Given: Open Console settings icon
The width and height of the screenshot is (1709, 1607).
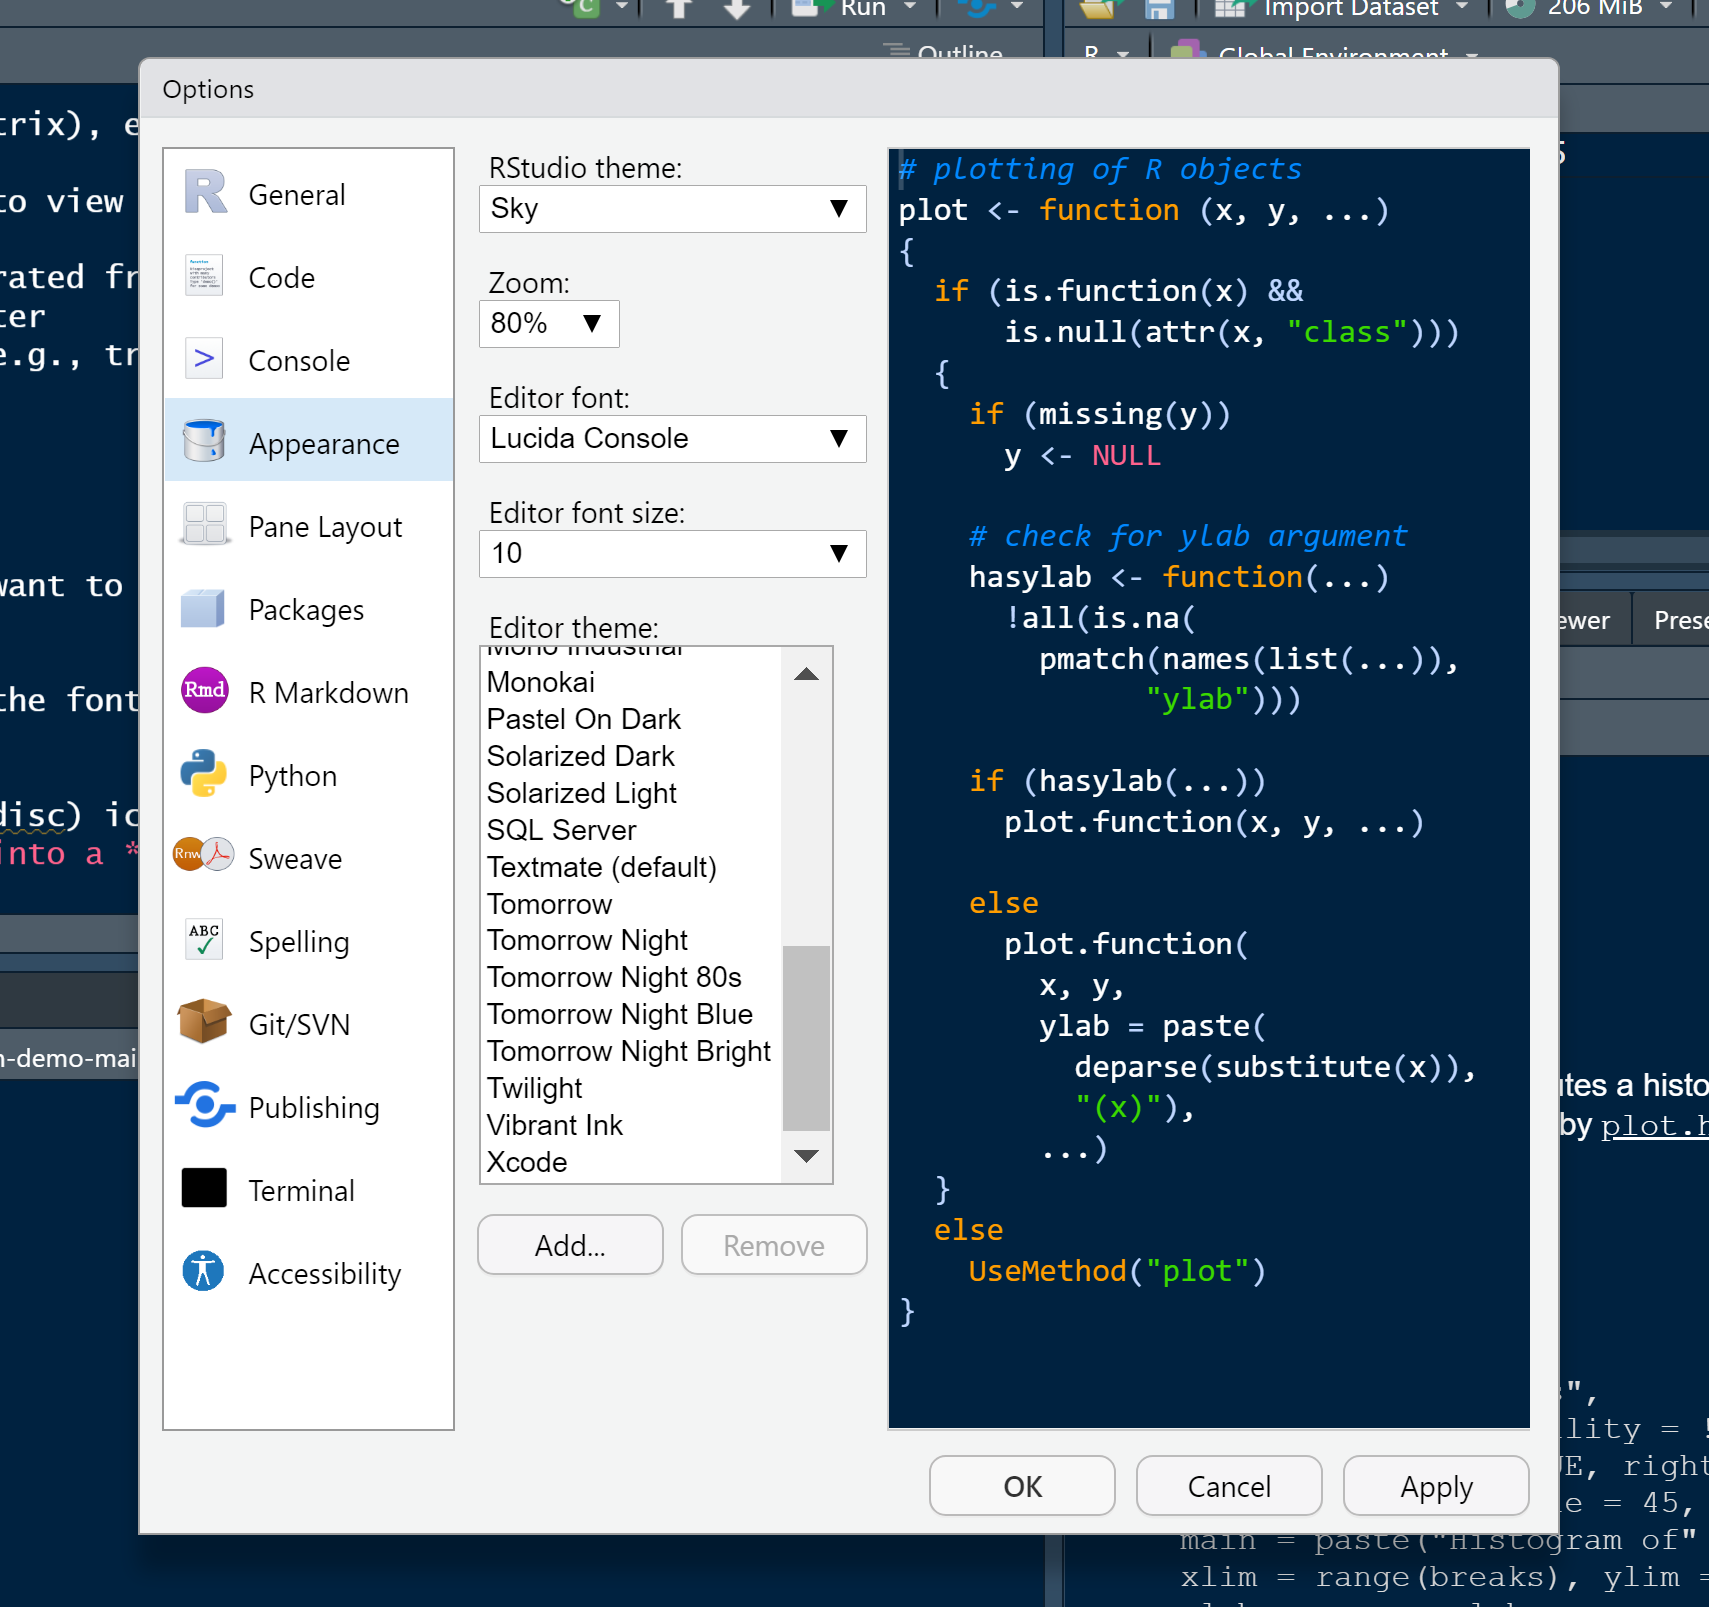Looking at the screenshot, I should coord(204,359).
